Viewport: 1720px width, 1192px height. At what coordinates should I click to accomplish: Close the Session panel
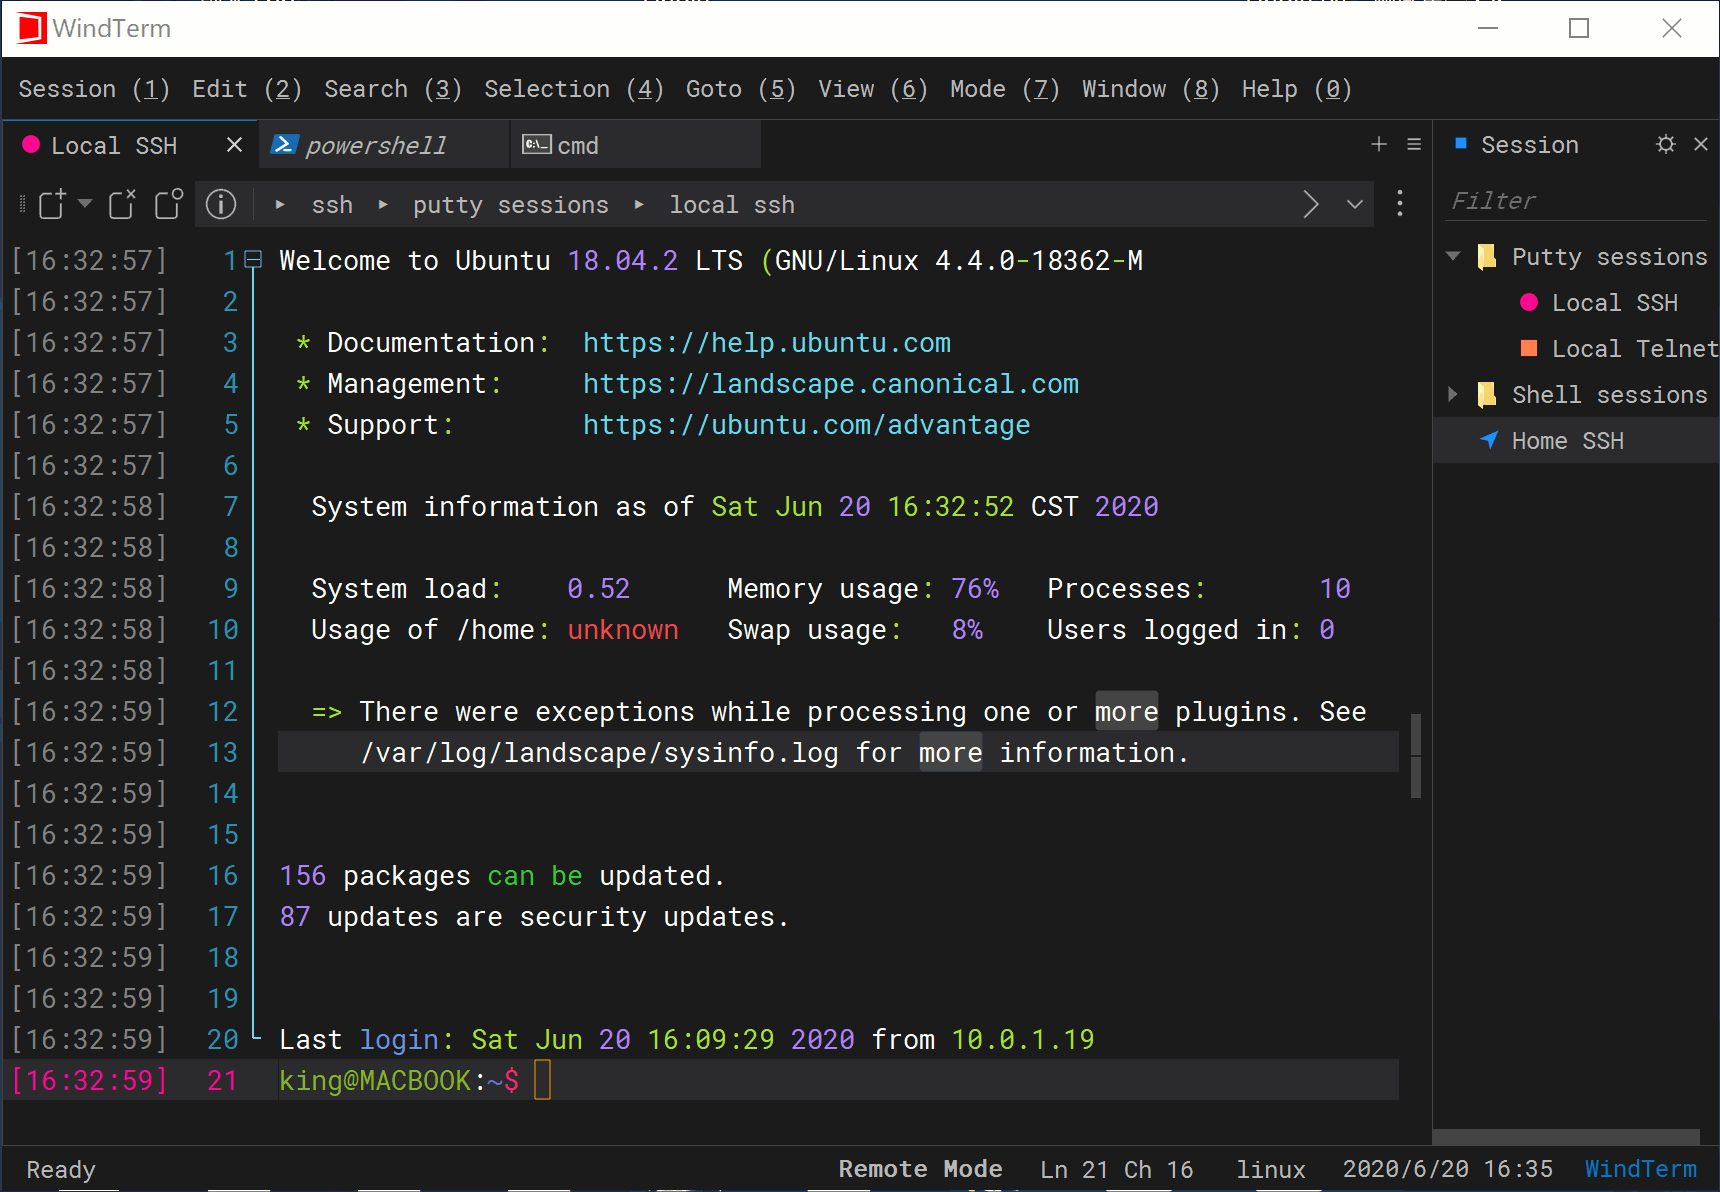click(x=1701, y=144)
